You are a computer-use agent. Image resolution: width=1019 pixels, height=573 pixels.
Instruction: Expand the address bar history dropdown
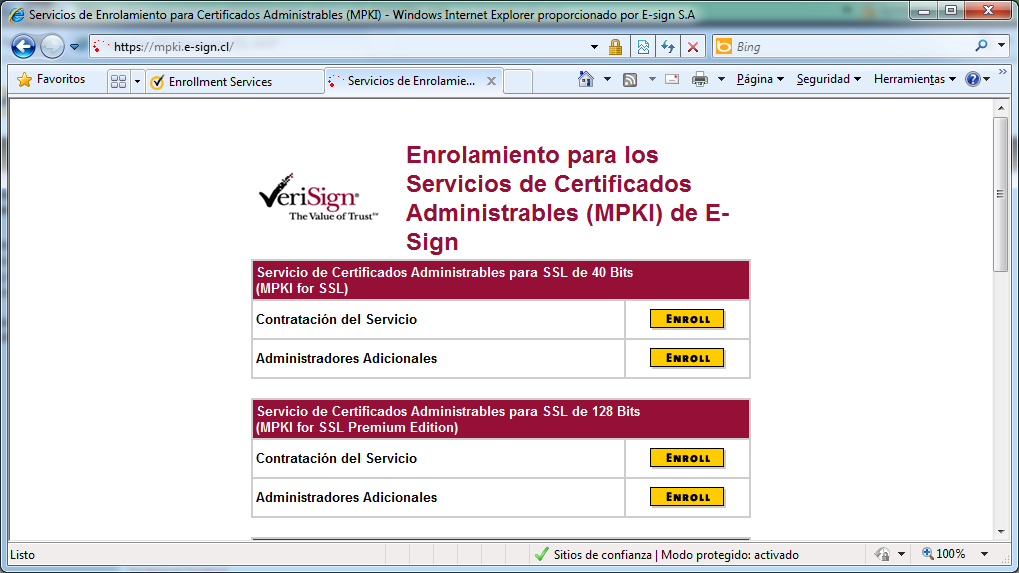pos(594,47)
